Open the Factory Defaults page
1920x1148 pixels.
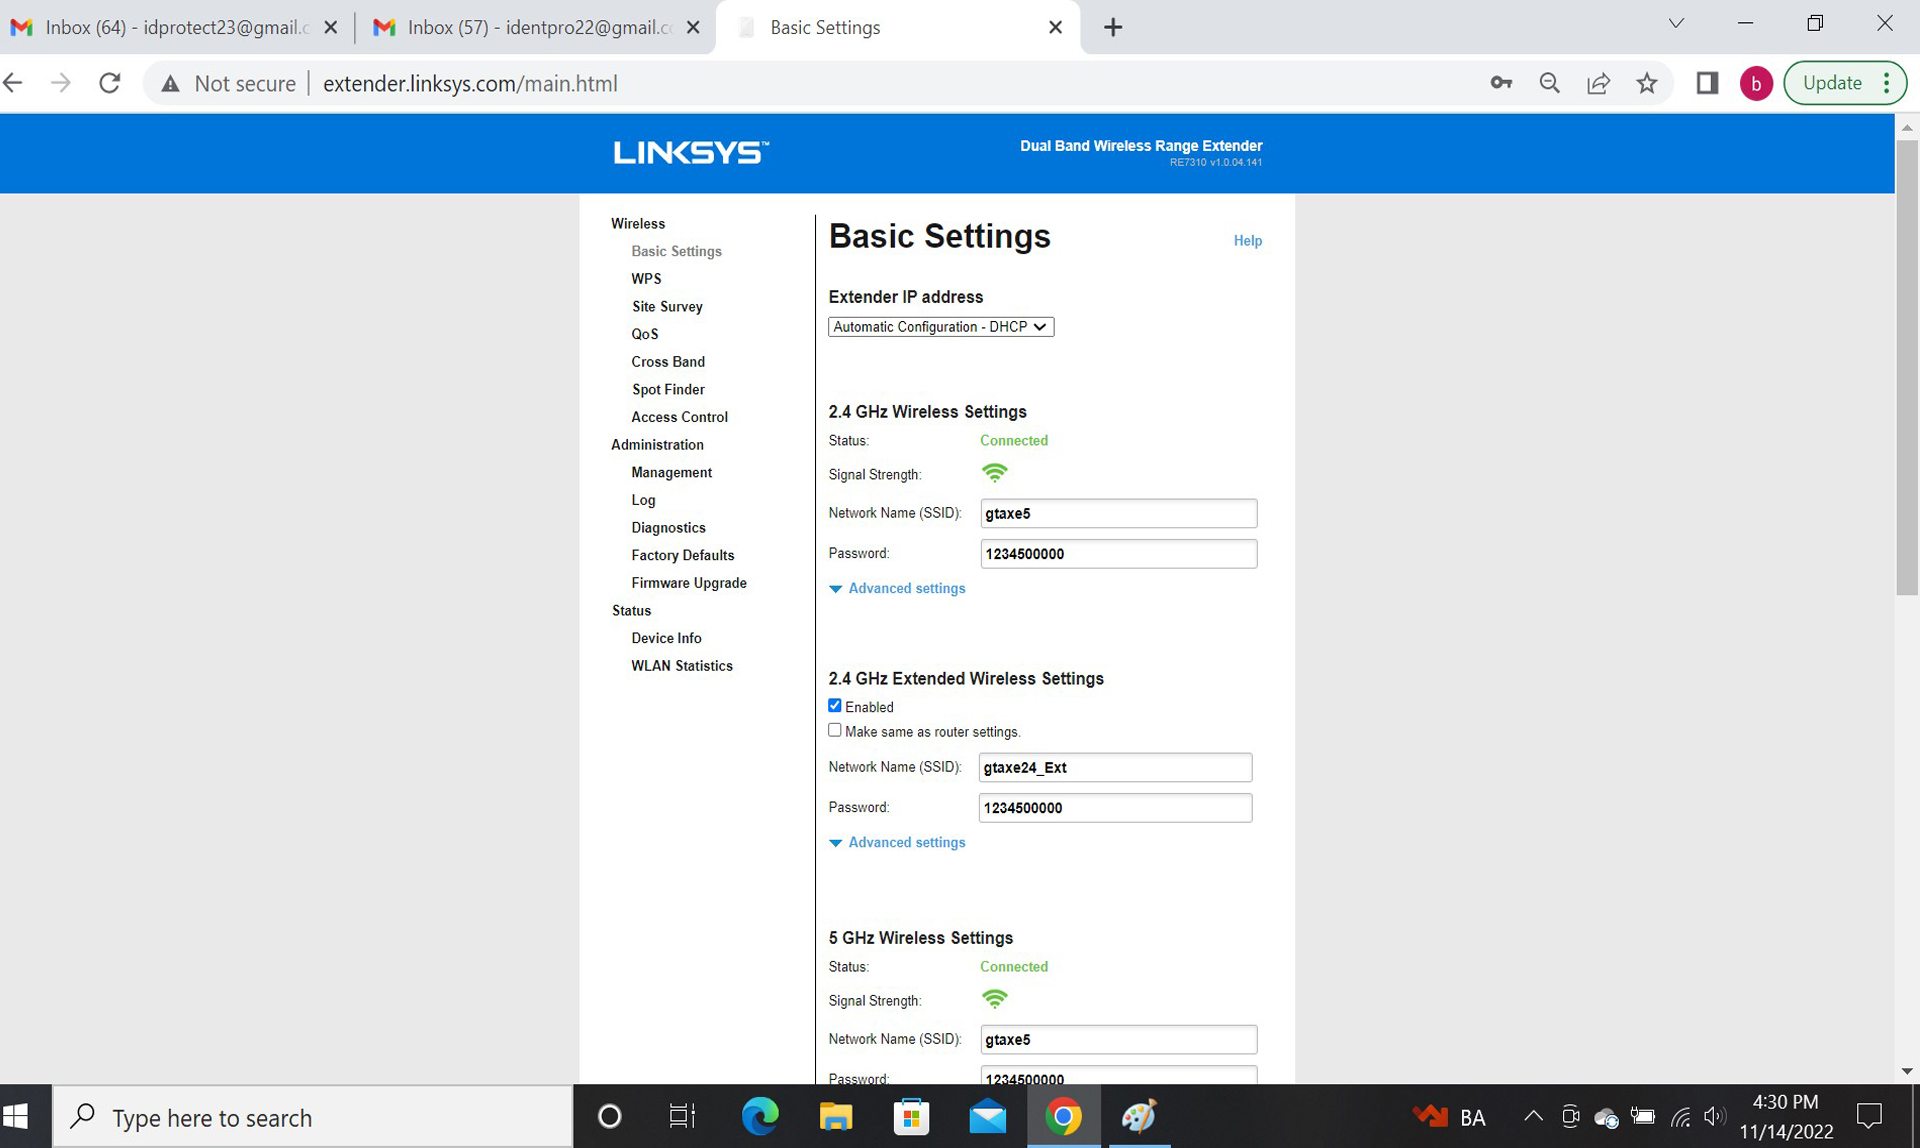pyautogui.click(x=682, y=555)
